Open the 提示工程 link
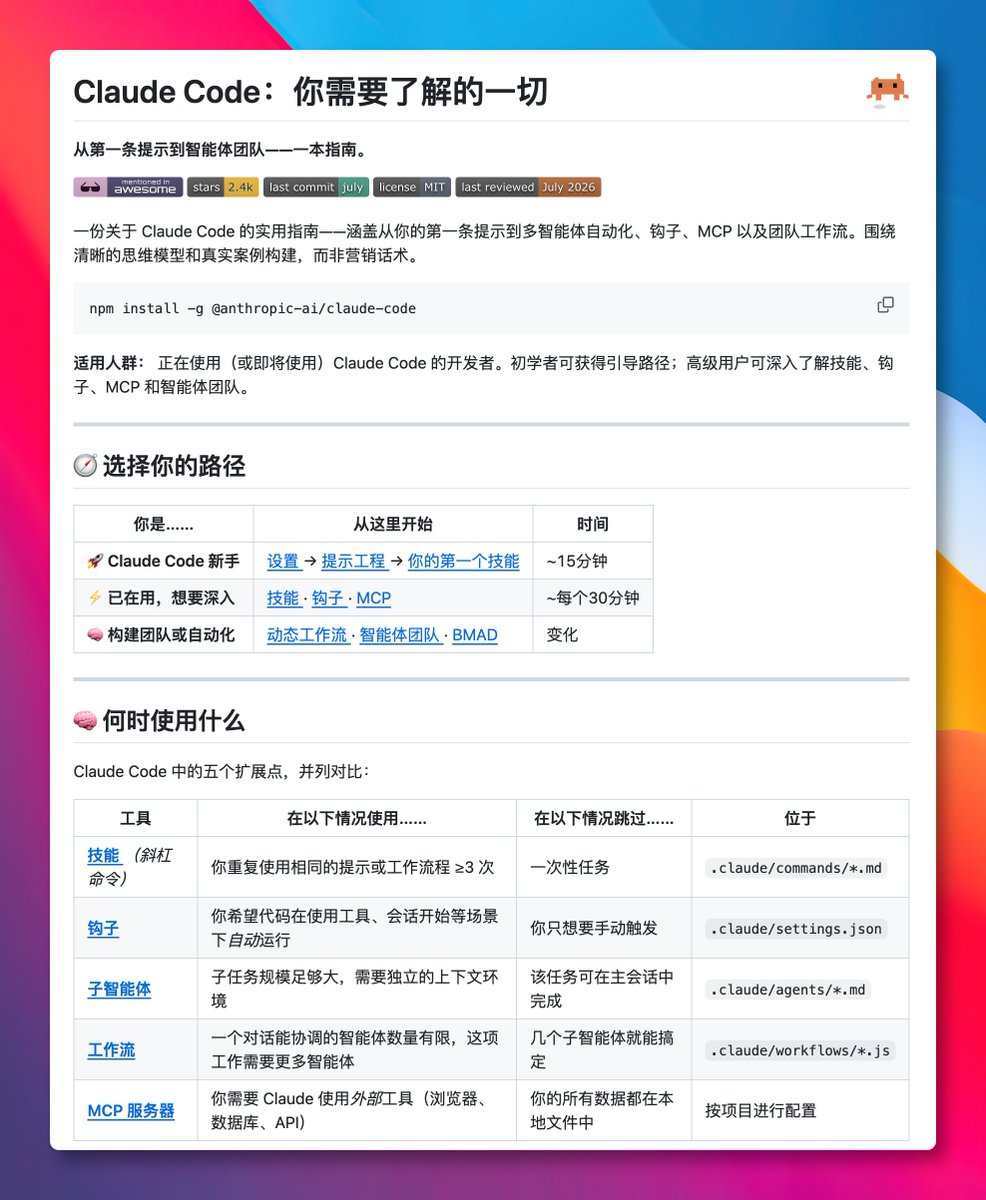986x1200 pixels. click(x=354, y=561)
